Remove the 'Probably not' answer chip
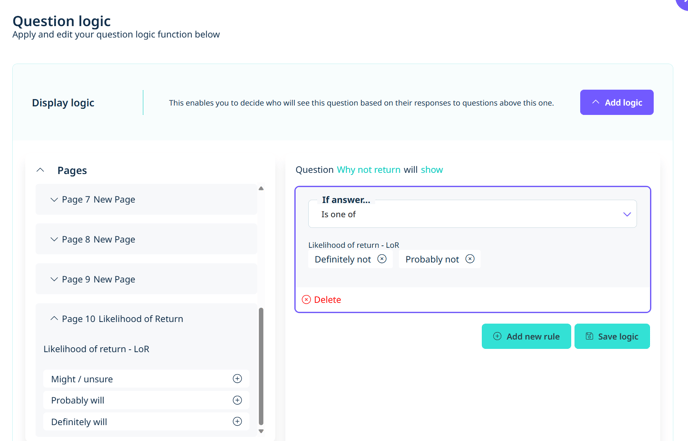The image size is (688, 441). [x=470, y=259]
